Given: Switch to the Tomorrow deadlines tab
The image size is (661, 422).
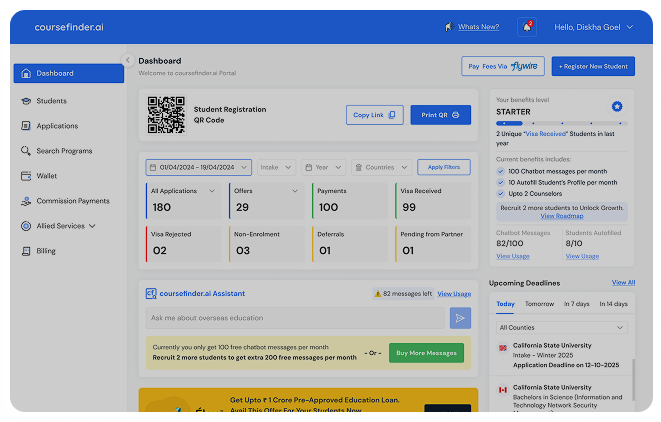Looking at the screenshot, I should (539, 304).
